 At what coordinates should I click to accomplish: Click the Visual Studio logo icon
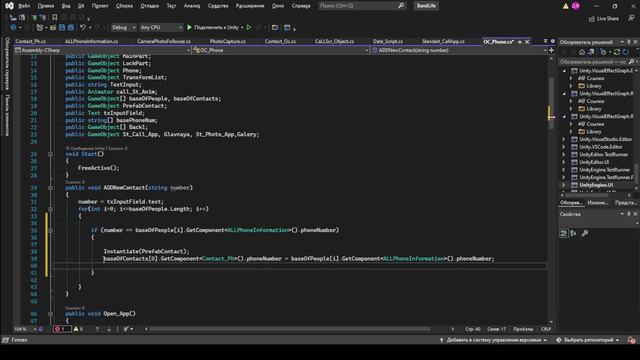[x=9, y=6]
